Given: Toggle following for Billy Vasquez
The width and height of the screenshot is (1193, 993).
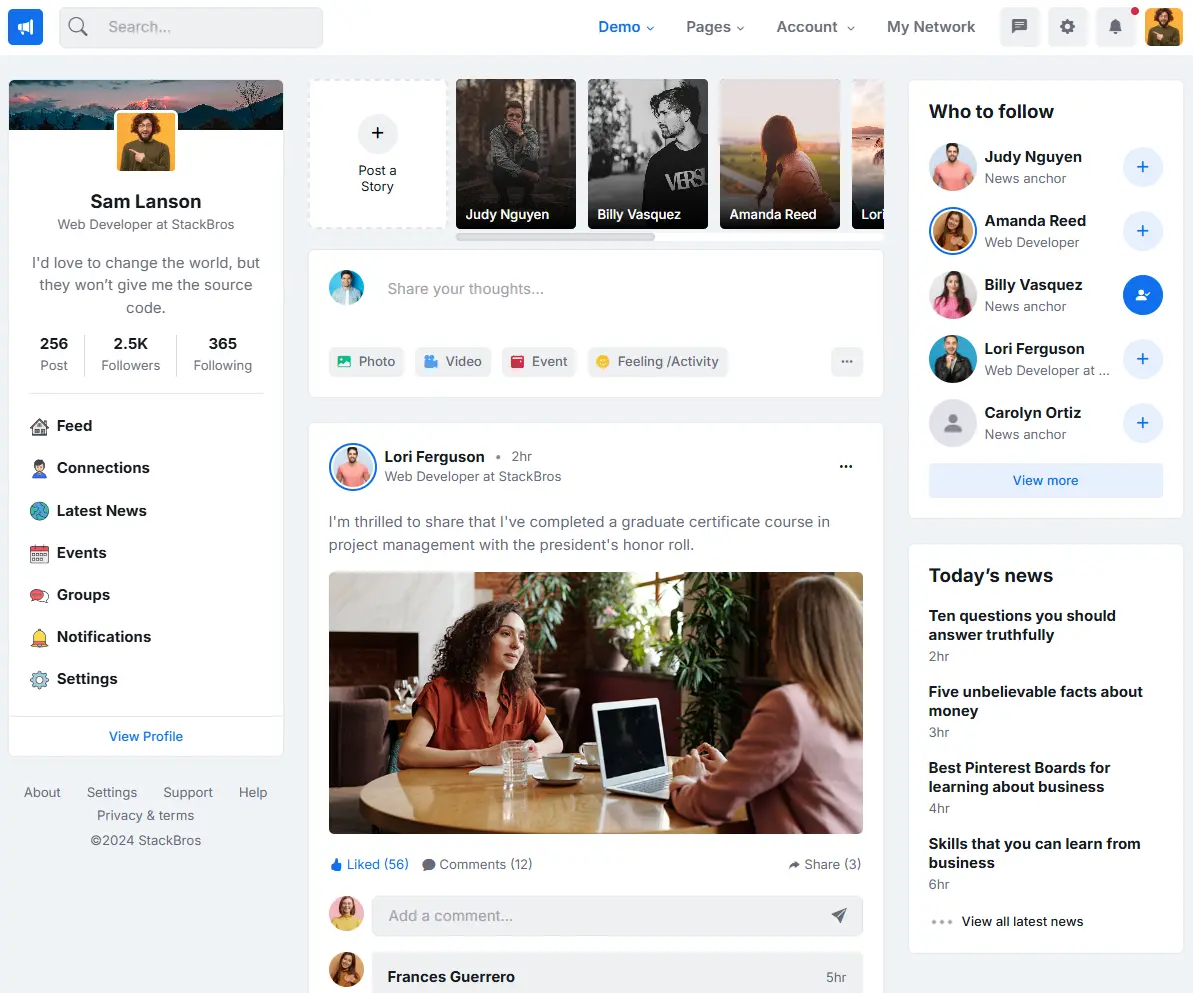Looking at the screenshot, I should click(1142, 294).
